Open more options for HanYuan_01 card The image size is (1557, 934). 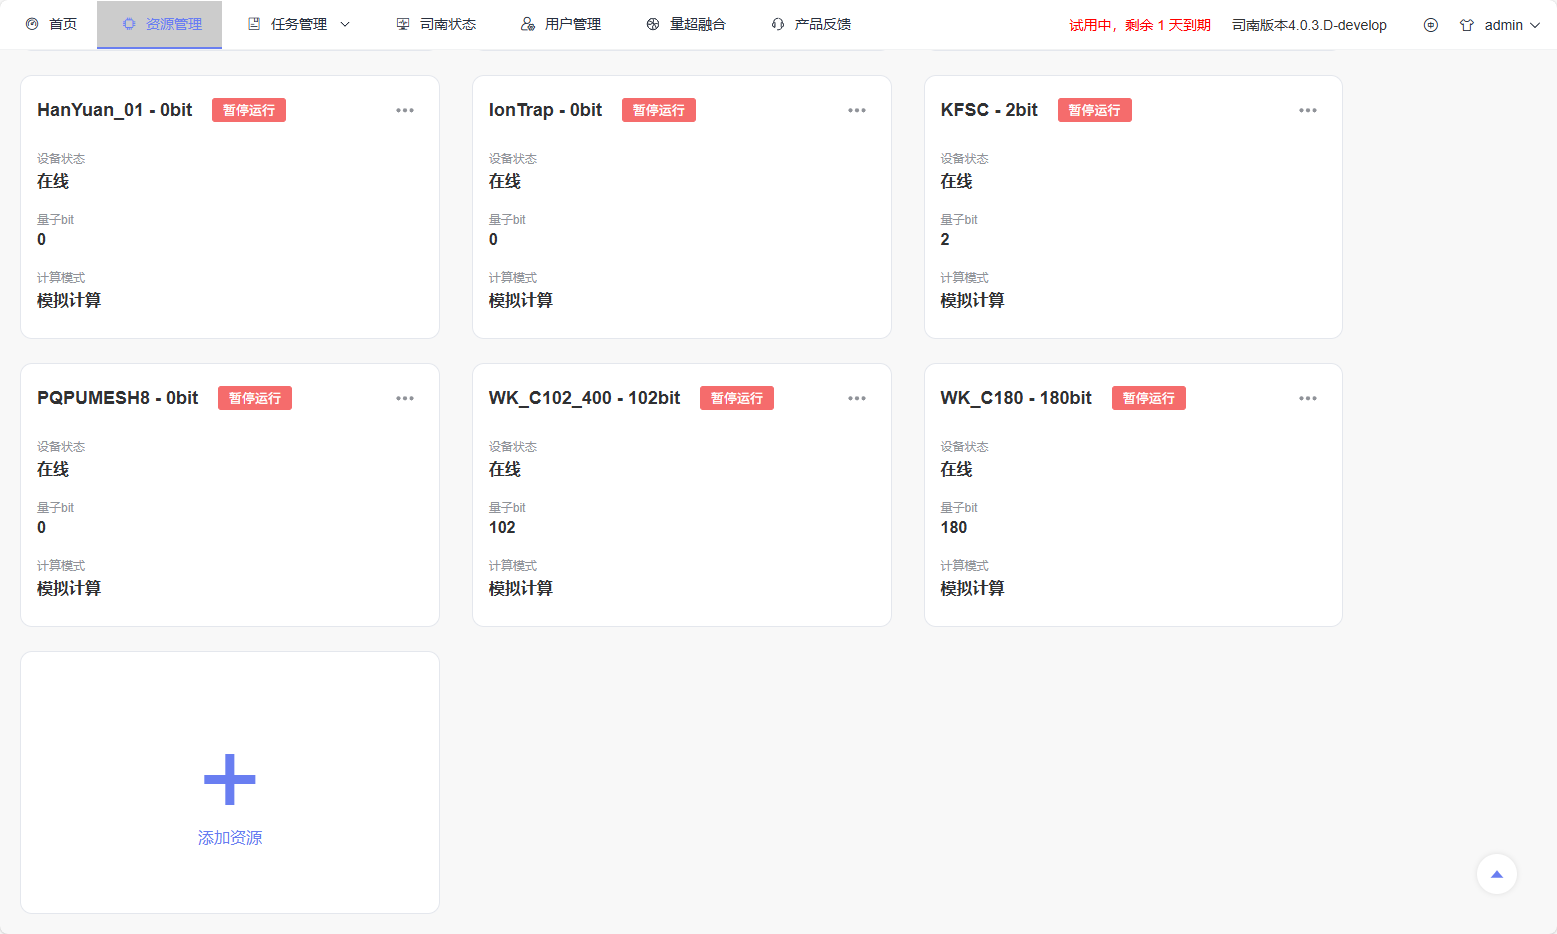click(x=405, y=110)
